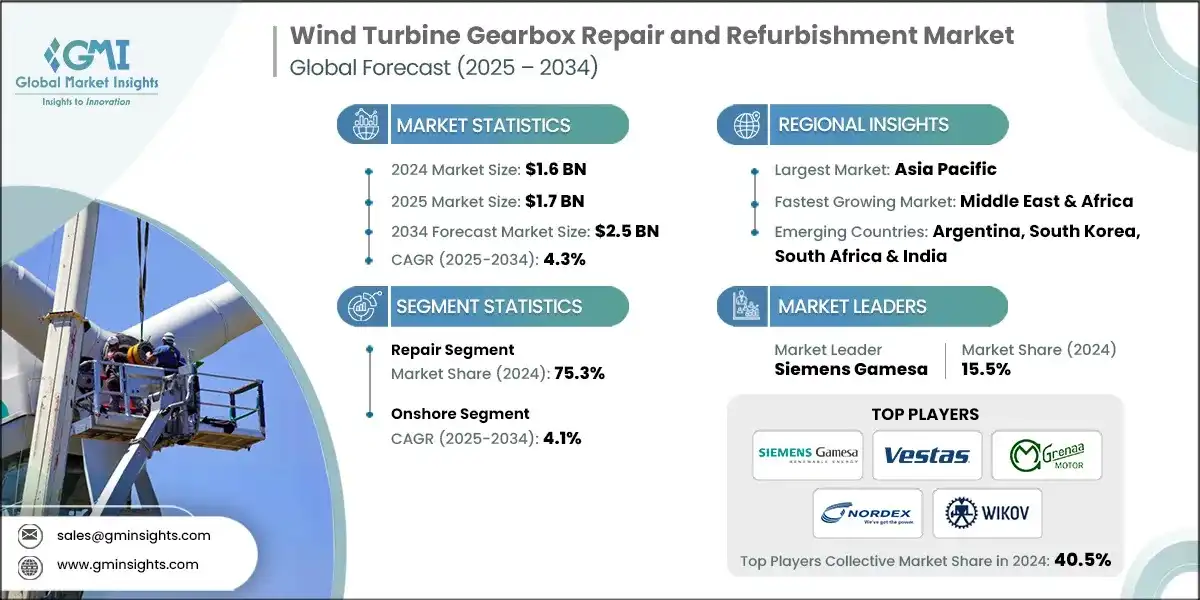This screenshot has height=600, width=1200.
Task: Expand the MARKET STATISTICS section header
Action: point(483,124)
